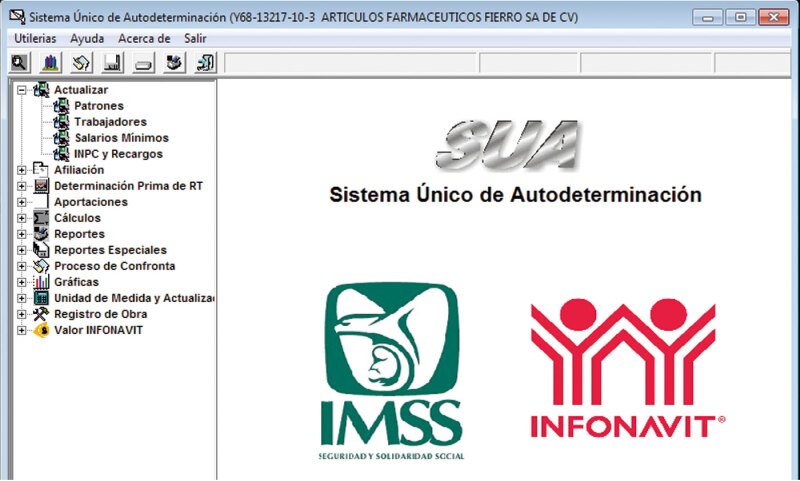Click the Actualizar node icon
This screenshot has width=800, height=481.
[x=41, y=90]
